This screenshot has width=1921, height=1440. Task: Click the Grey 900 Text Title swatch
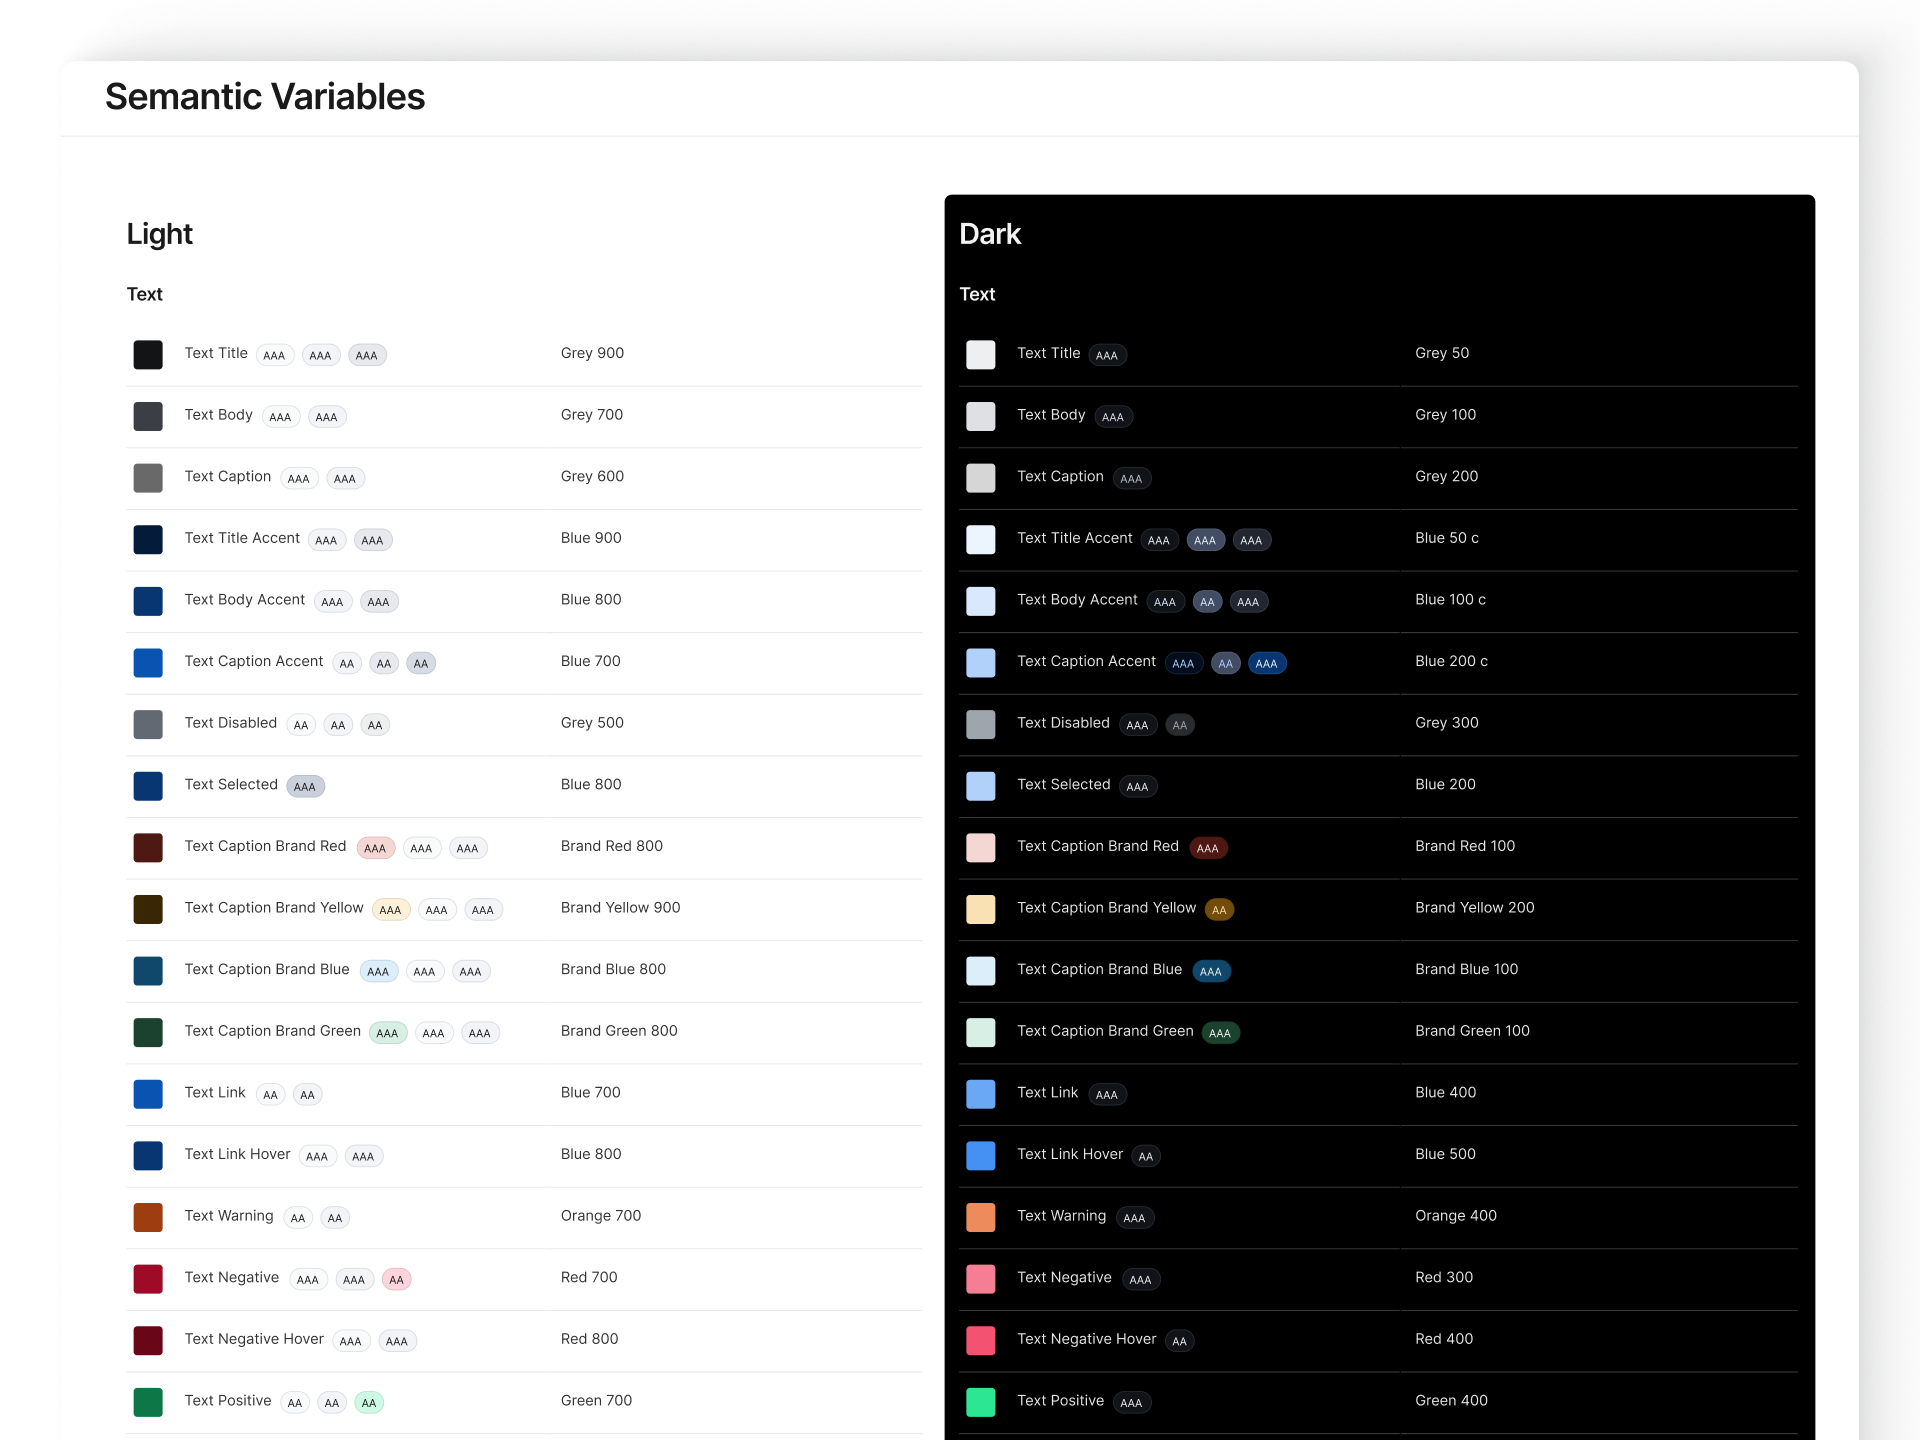(148, 355)
